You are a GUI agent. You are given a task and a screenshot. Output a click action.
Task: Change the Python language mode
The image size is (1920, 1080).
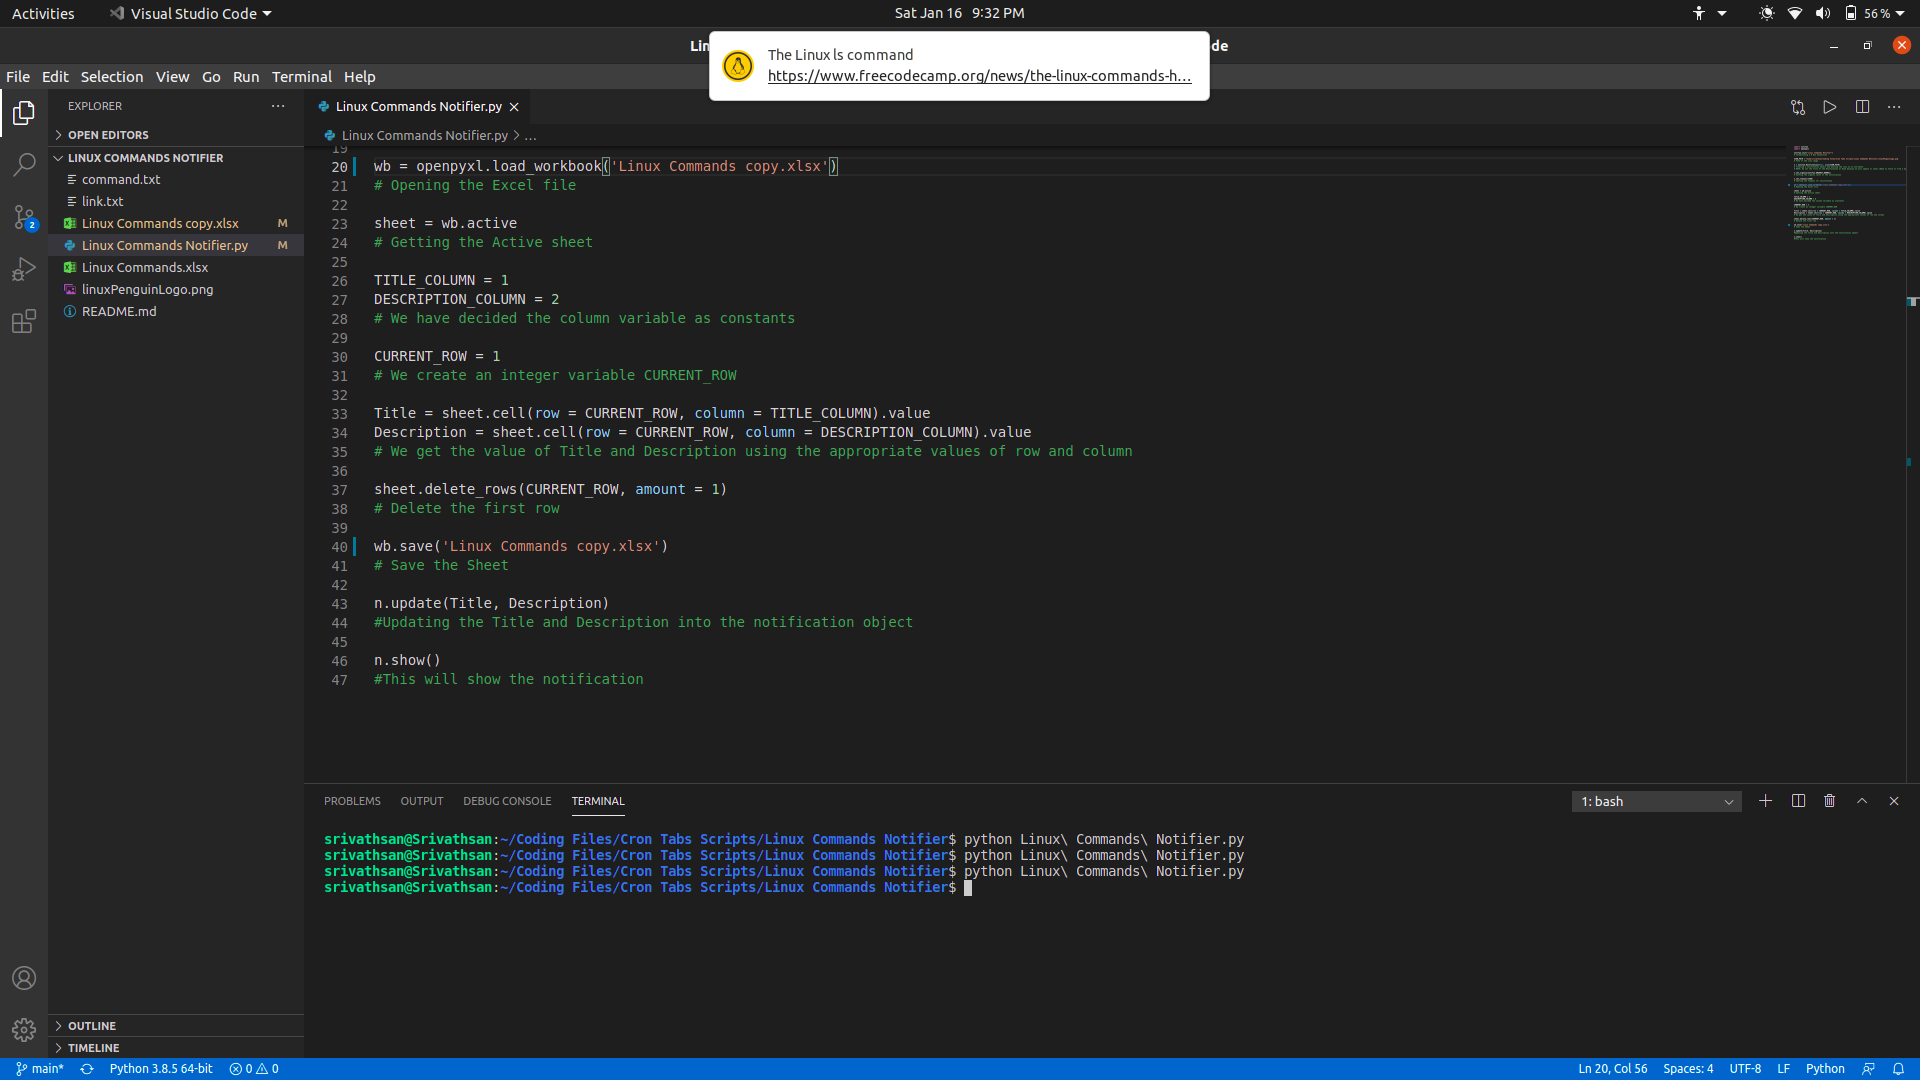pos(1825,1069)
